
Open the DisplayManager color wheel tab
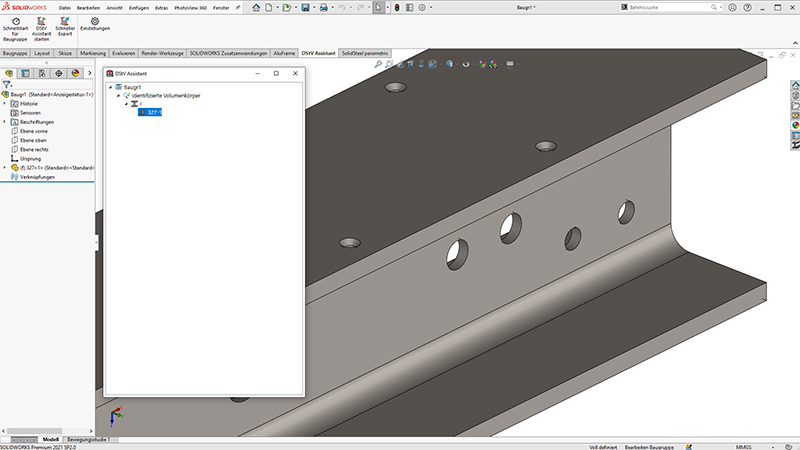(76, 73)
